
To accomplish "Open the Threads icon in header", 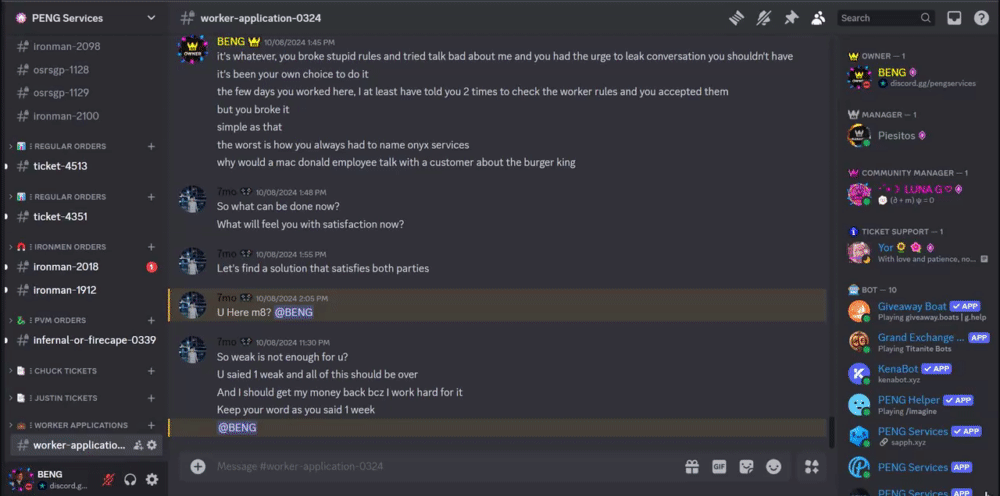I will click(737, 17).
